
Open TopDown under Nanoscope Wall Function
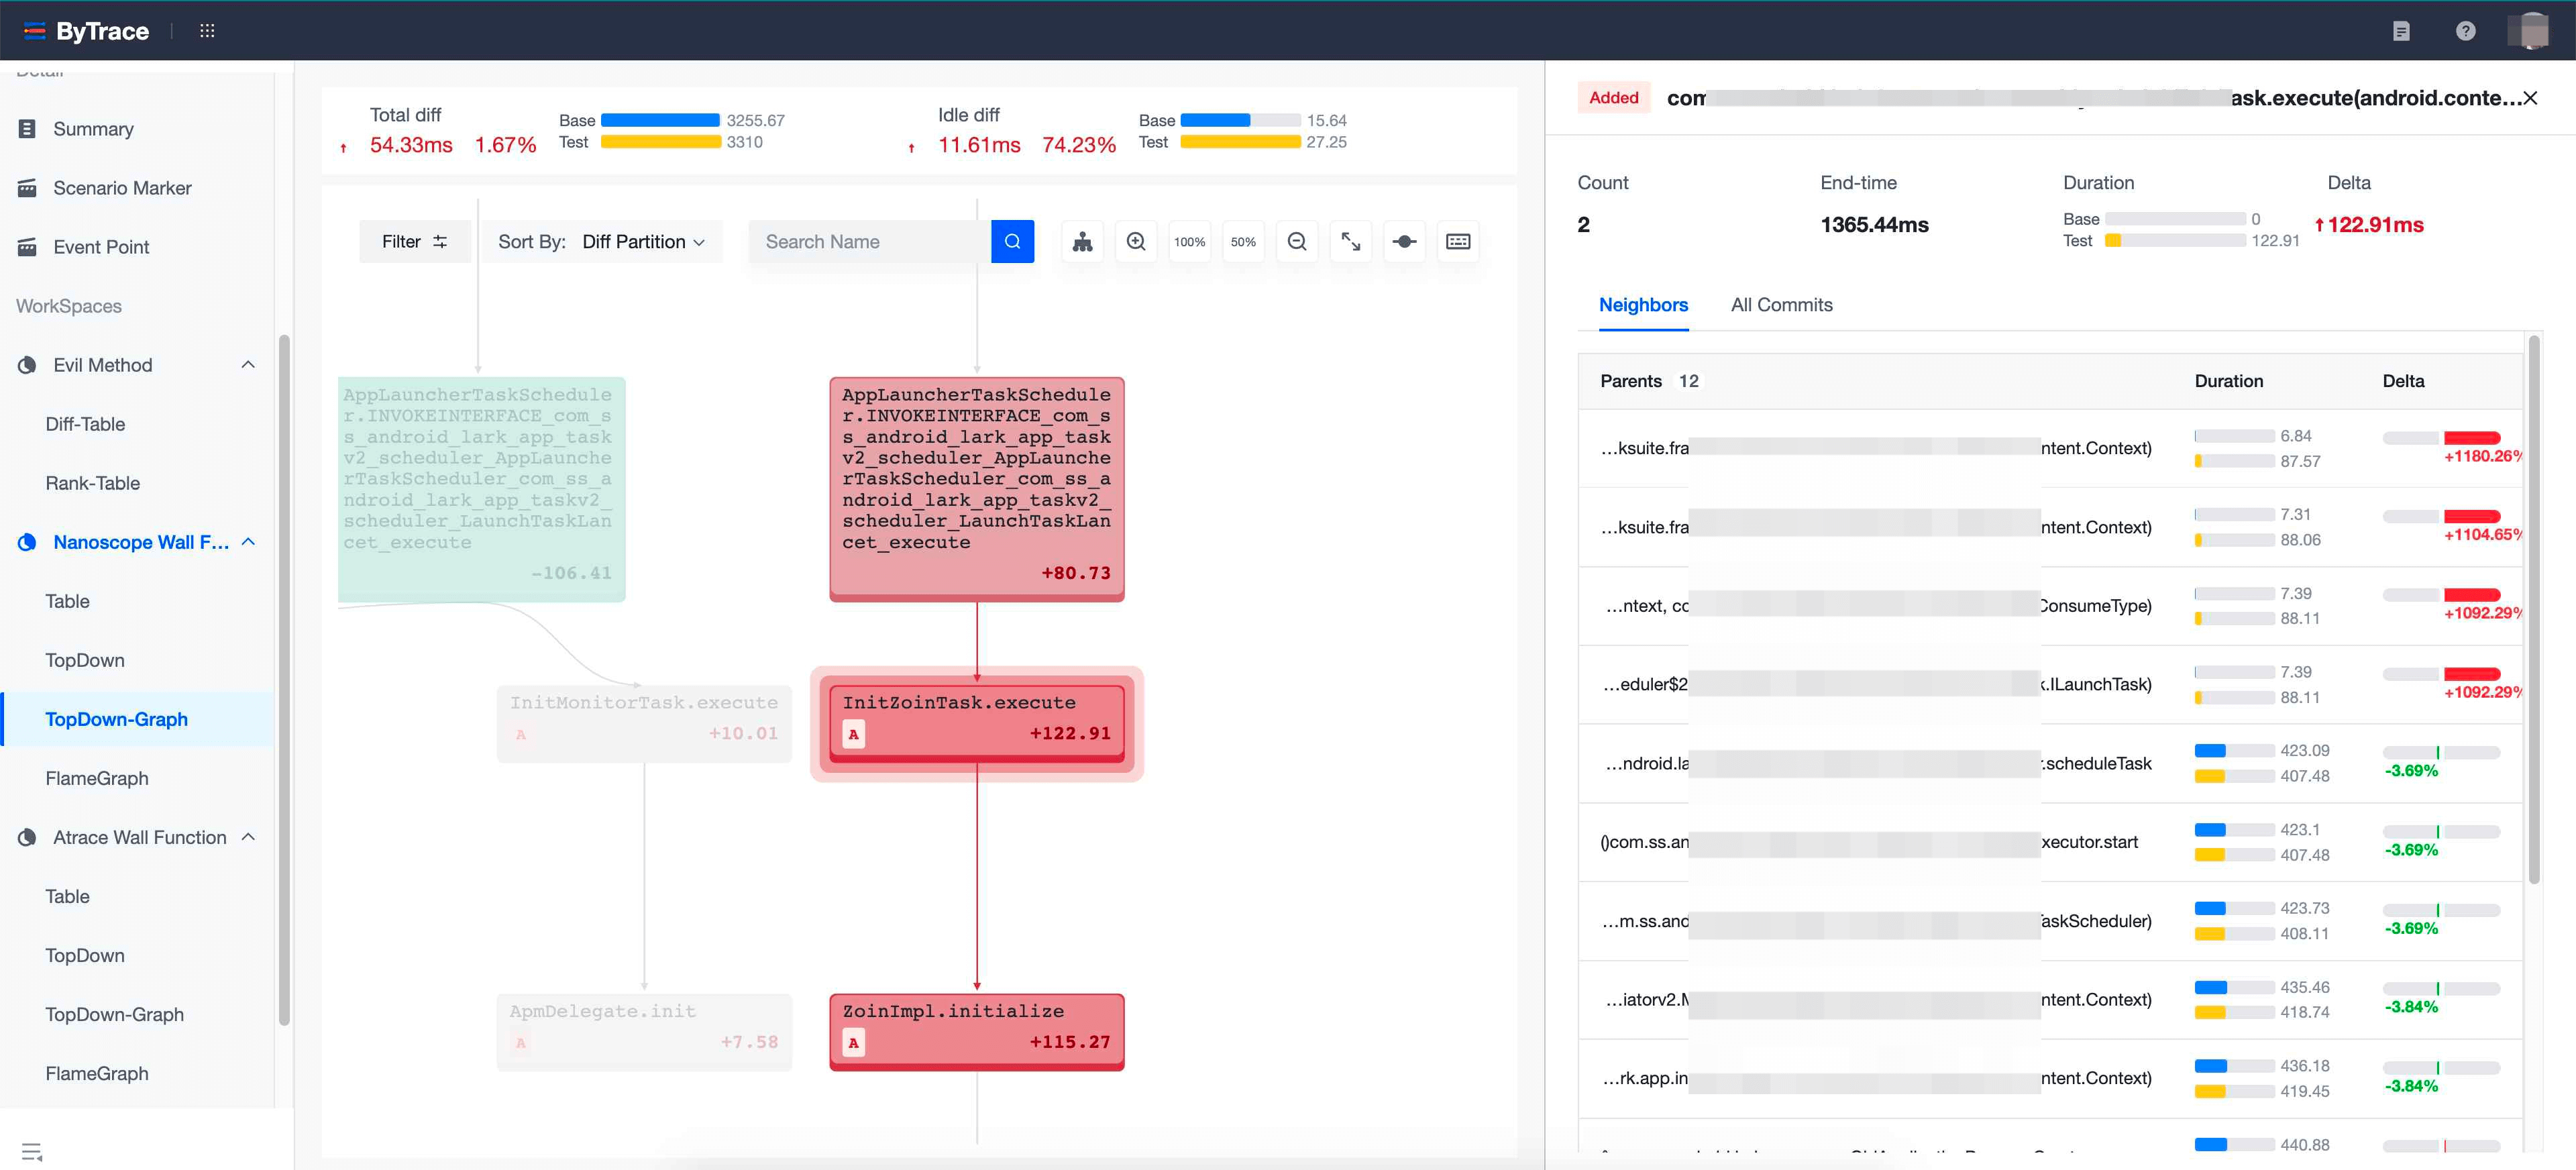[84, 660]
